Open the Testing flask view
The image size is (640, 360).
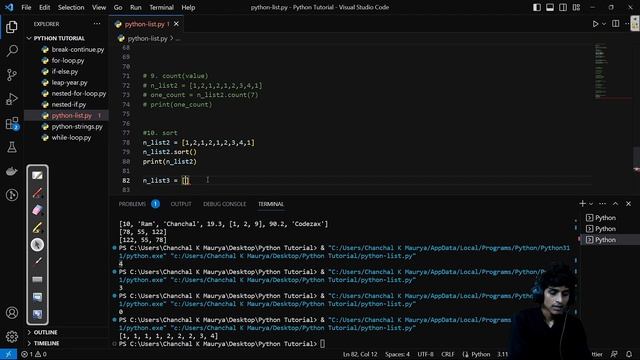click(x=12, y=147)
